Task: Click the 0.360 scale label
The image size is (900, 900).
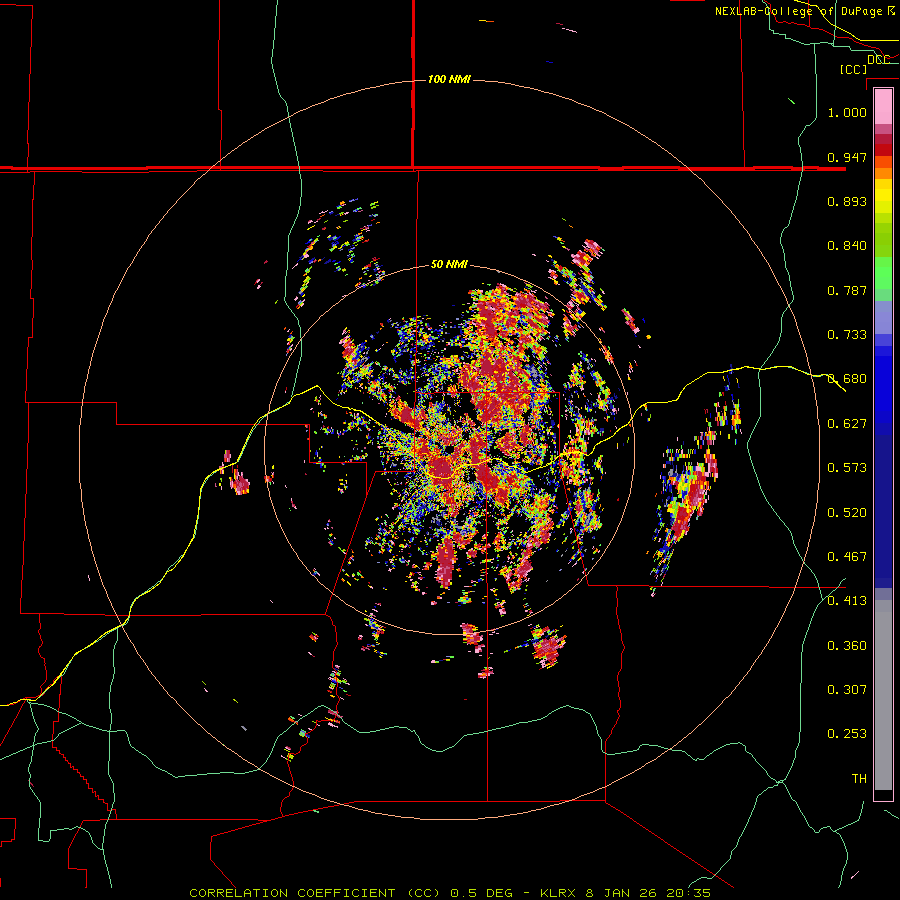Action: (847, 646)
